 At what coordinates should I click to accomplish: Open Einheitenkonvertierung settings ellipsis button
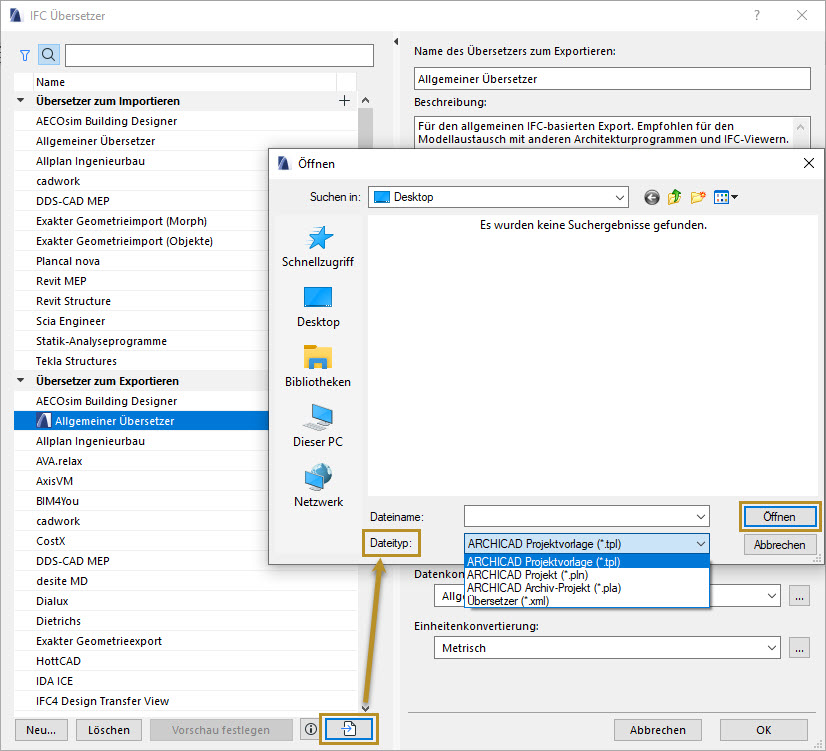799,648
